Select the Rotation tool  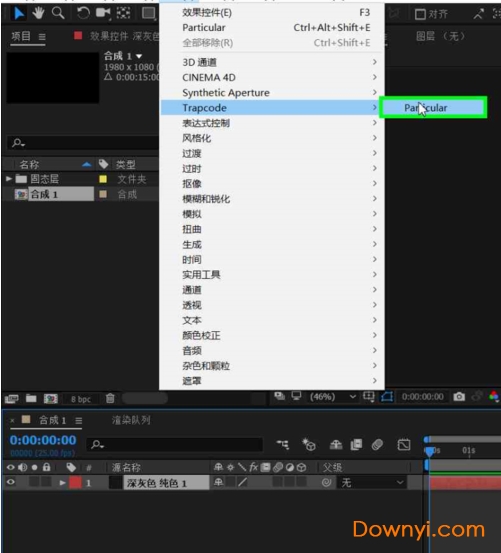pos(83,13)
